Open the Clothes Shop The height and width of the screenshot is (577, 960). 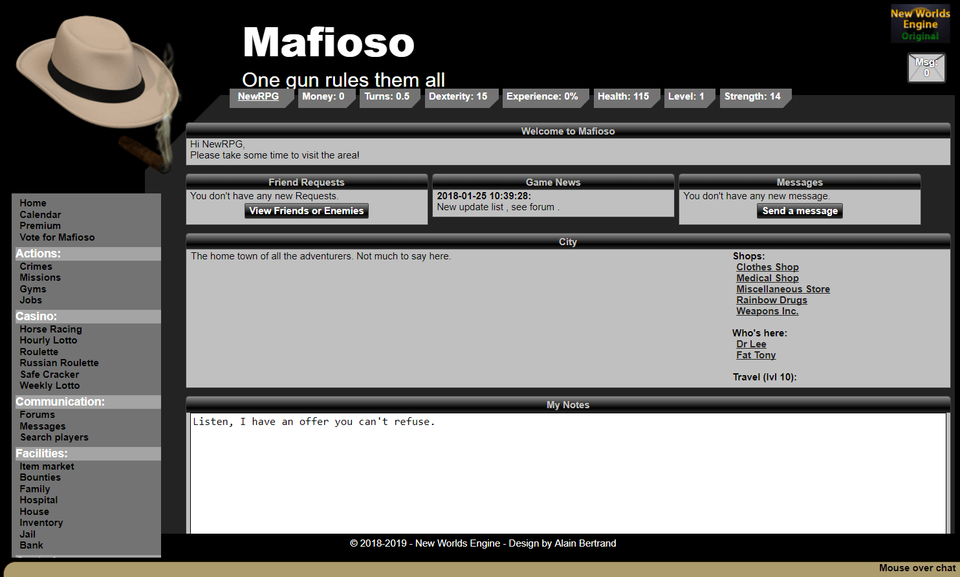point(766,267)
